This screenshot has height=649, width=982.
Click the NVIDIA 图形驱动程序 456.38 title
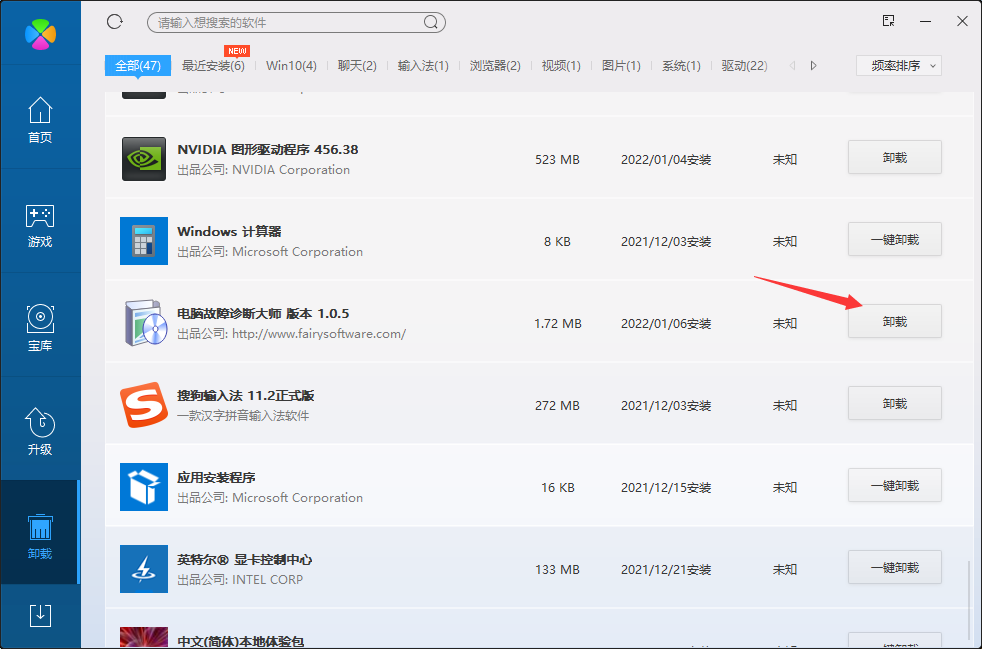pos(267,150)
